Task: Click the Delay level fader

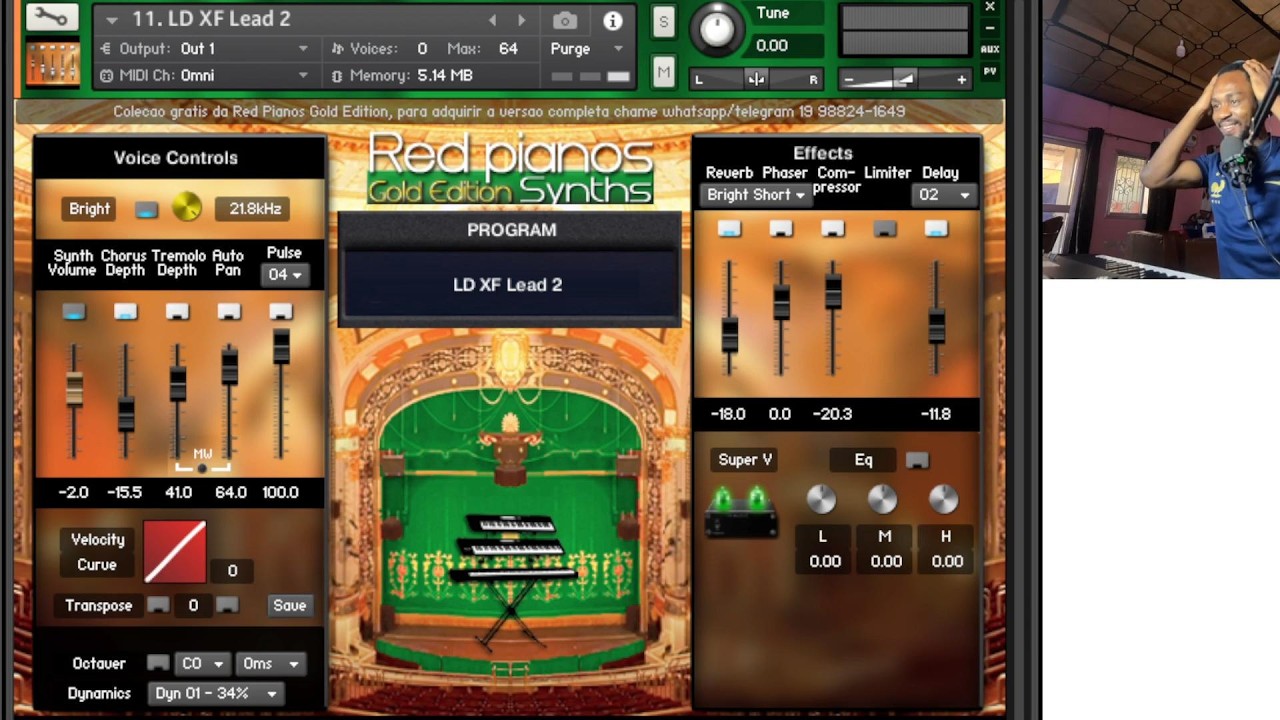Action: [x=937, y=327]
